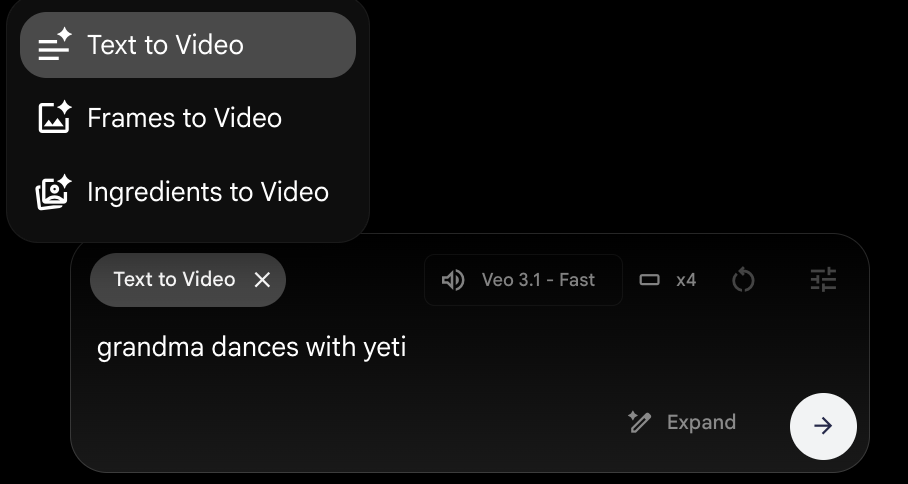This screenshot has height=484, width=908.
Task: Choose the Frames to Video option
Action: click(185, 118)
